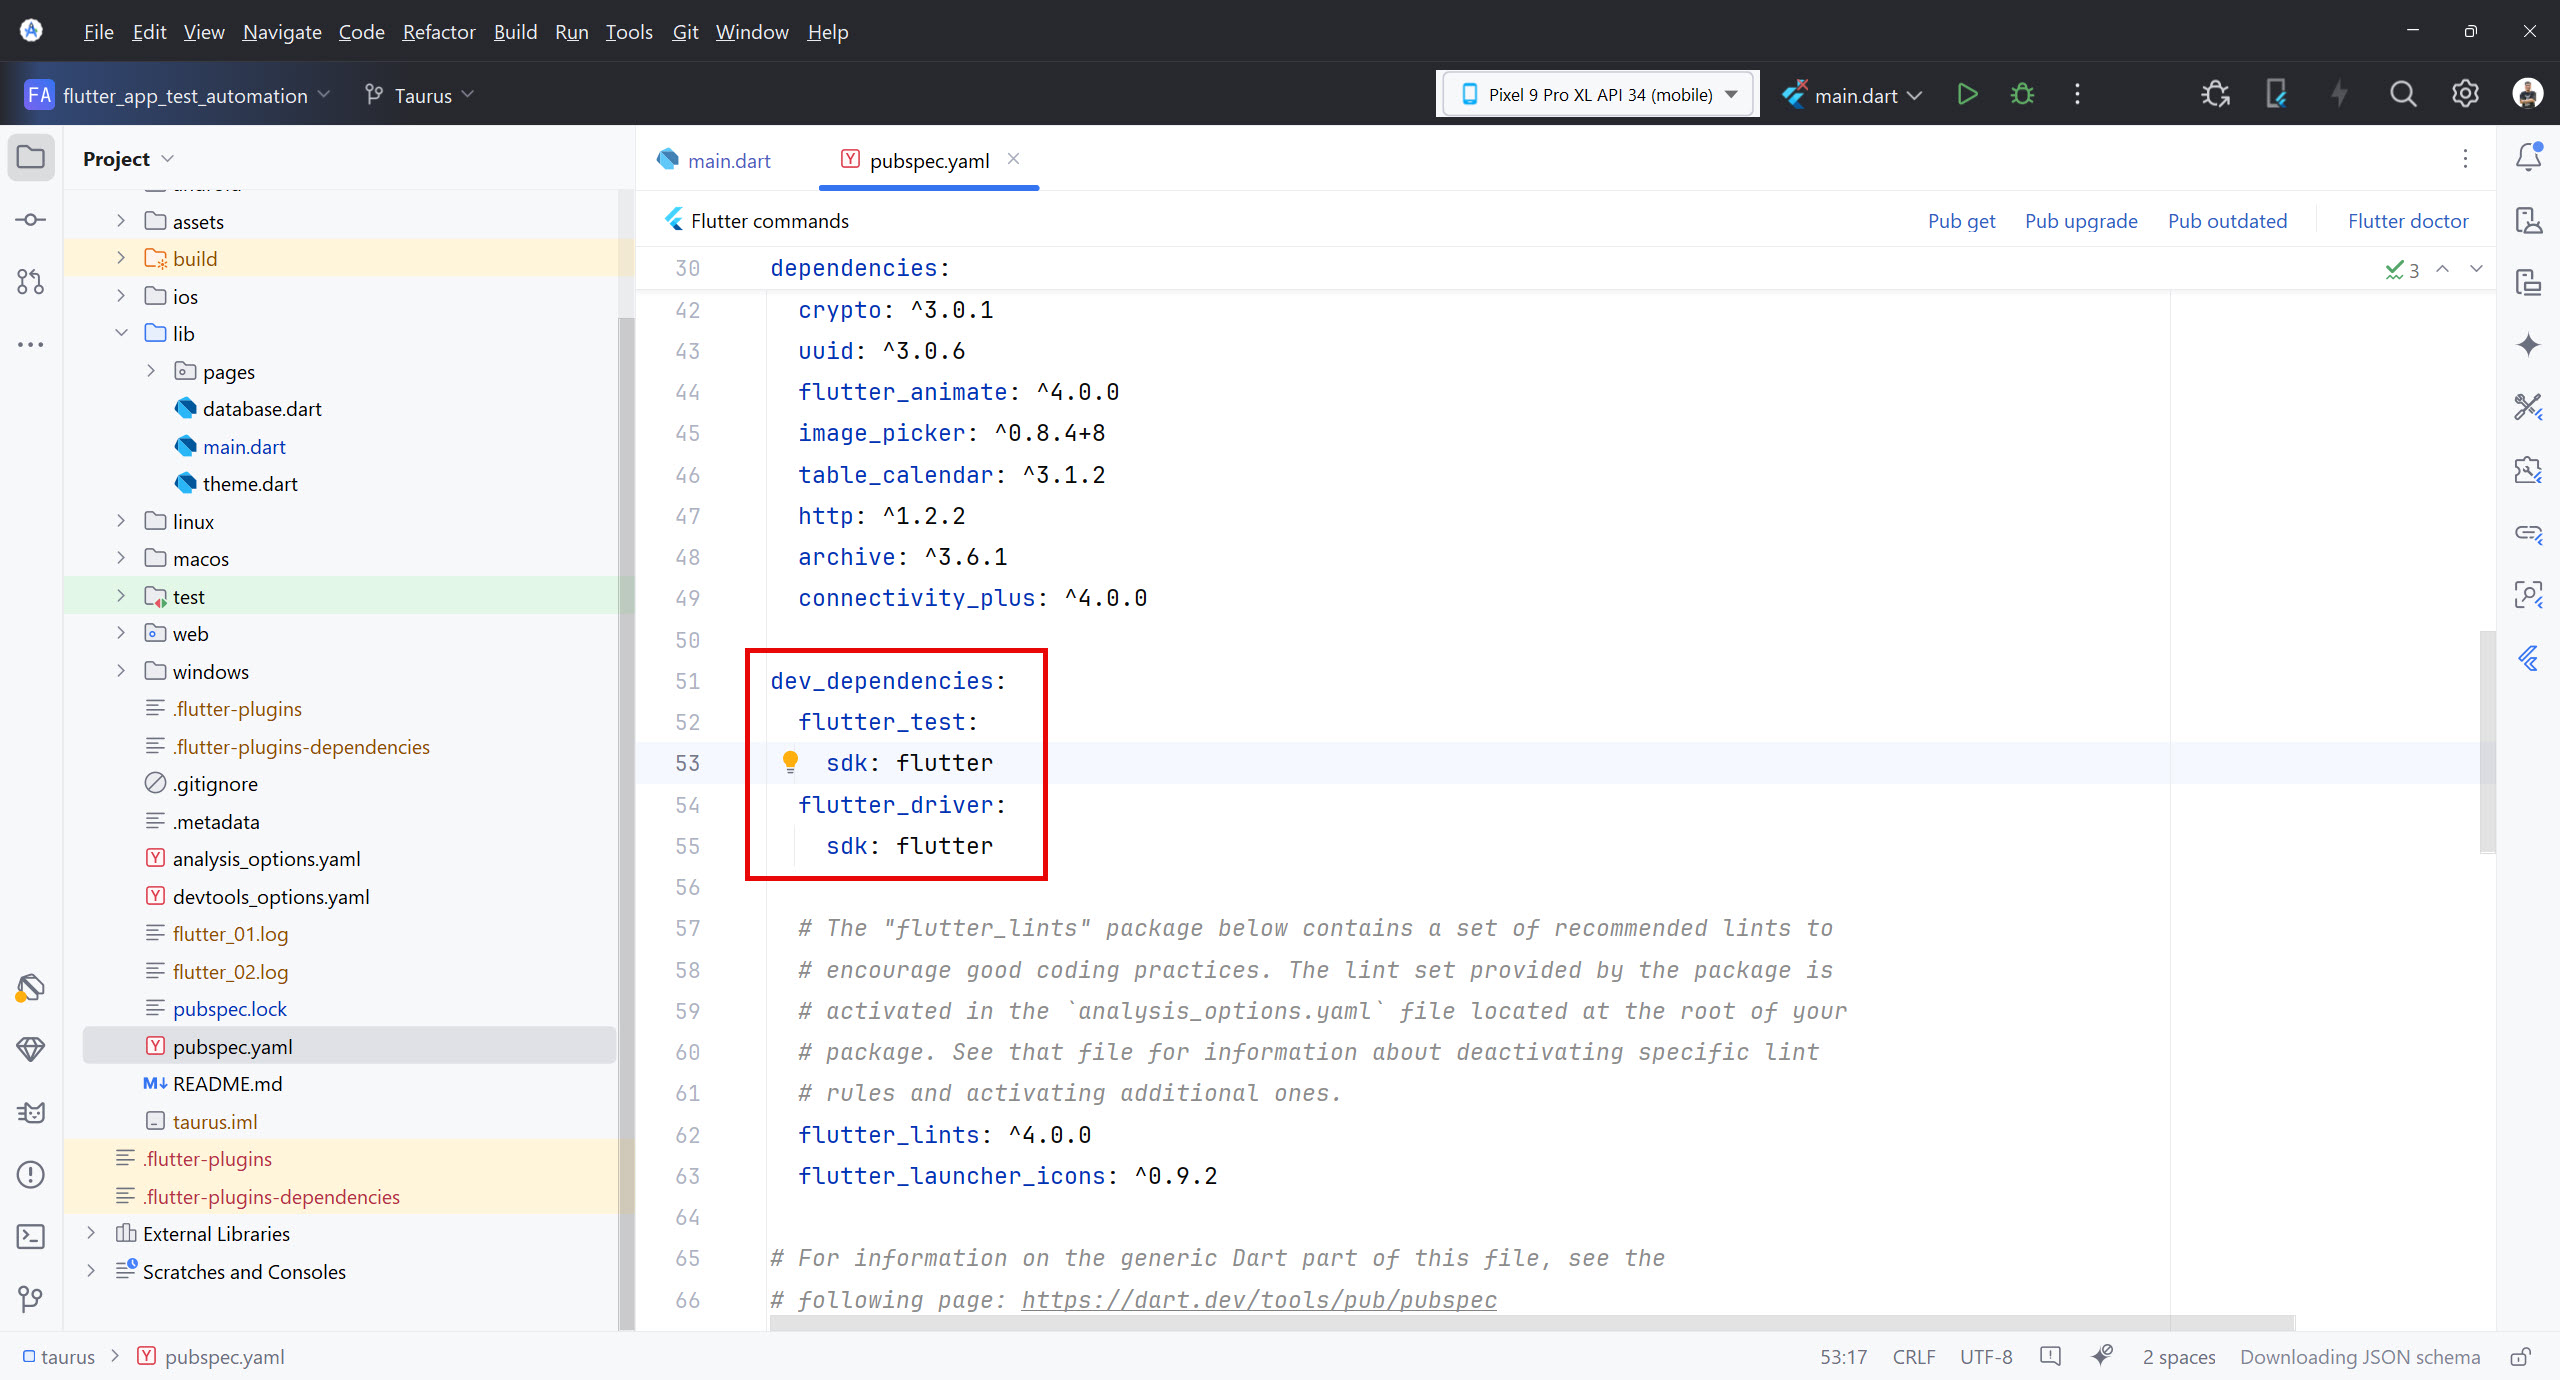Open the App Quality Insights gem icon
Viewport: 2560px width, 1380px height.
[x=31, y=1049]
